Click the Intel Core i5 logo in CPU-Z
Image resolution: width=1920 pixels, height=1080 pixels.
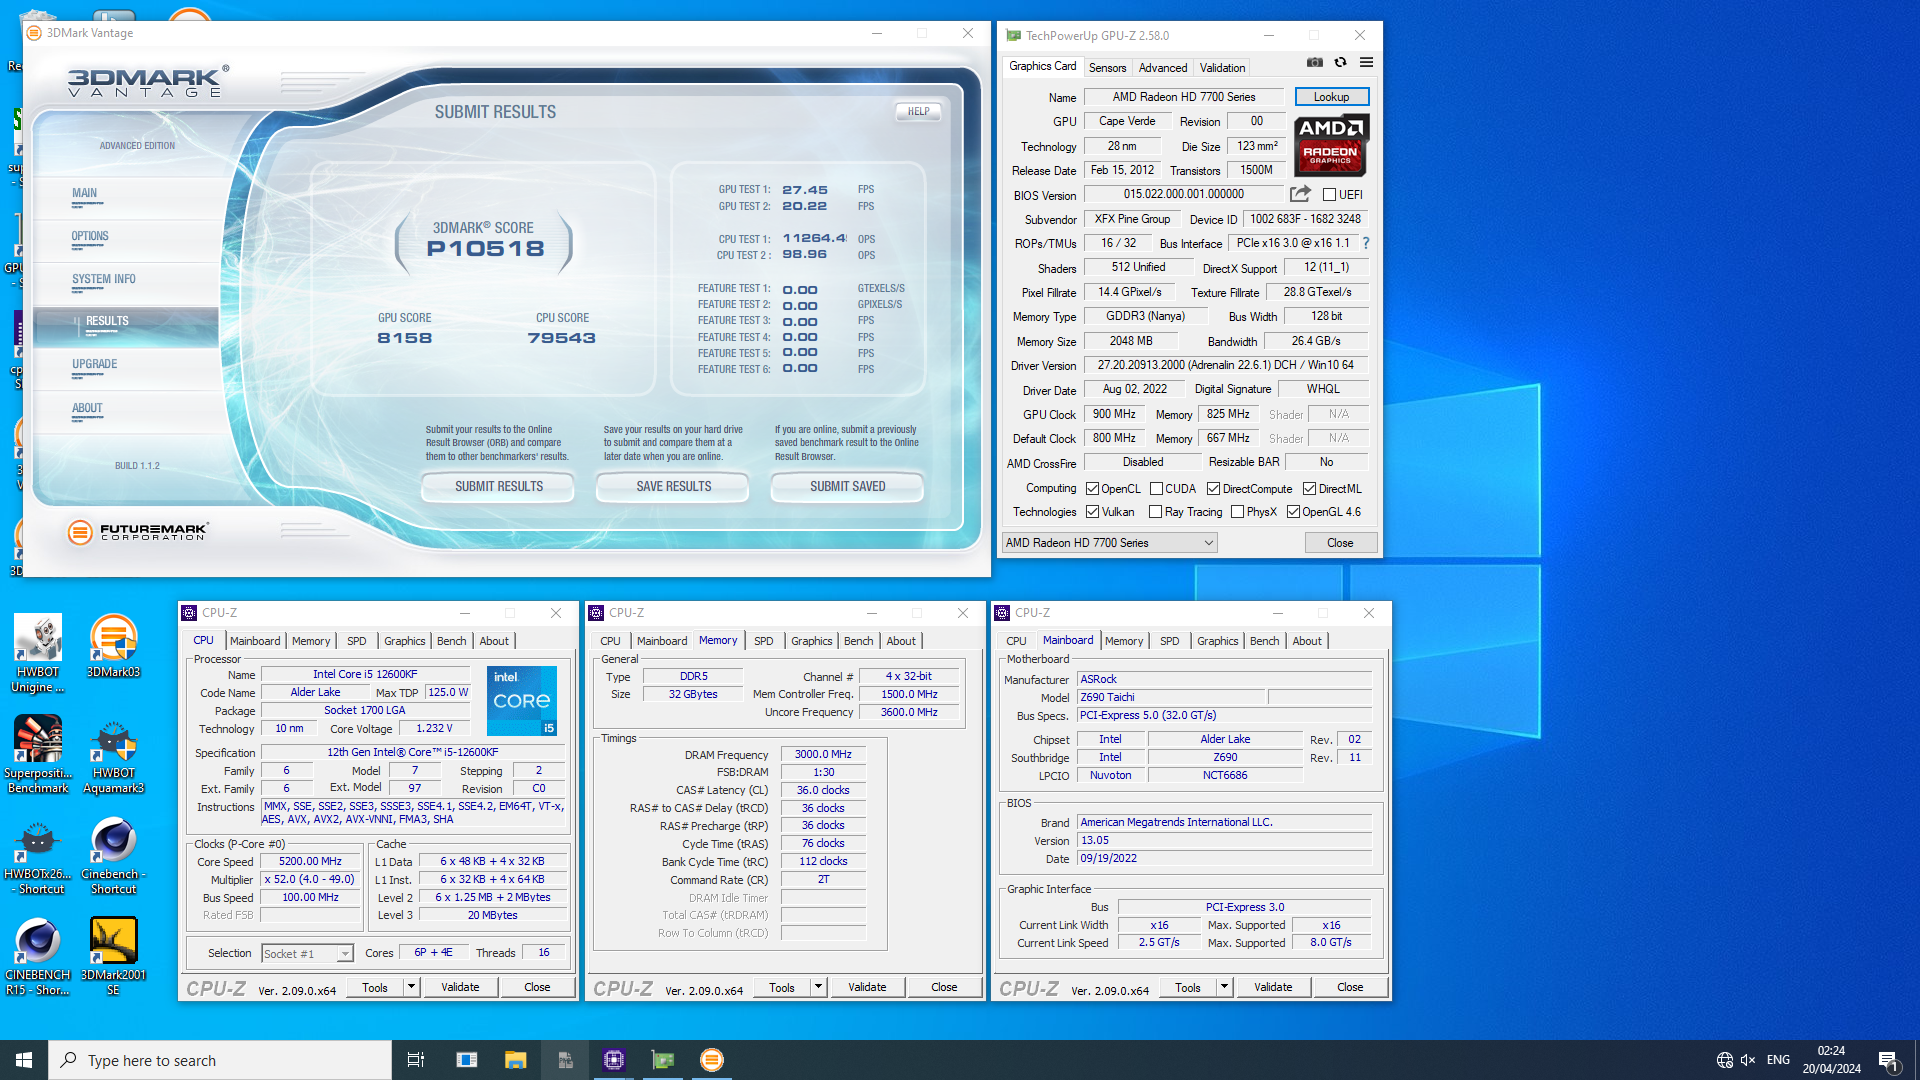[522, 701]
